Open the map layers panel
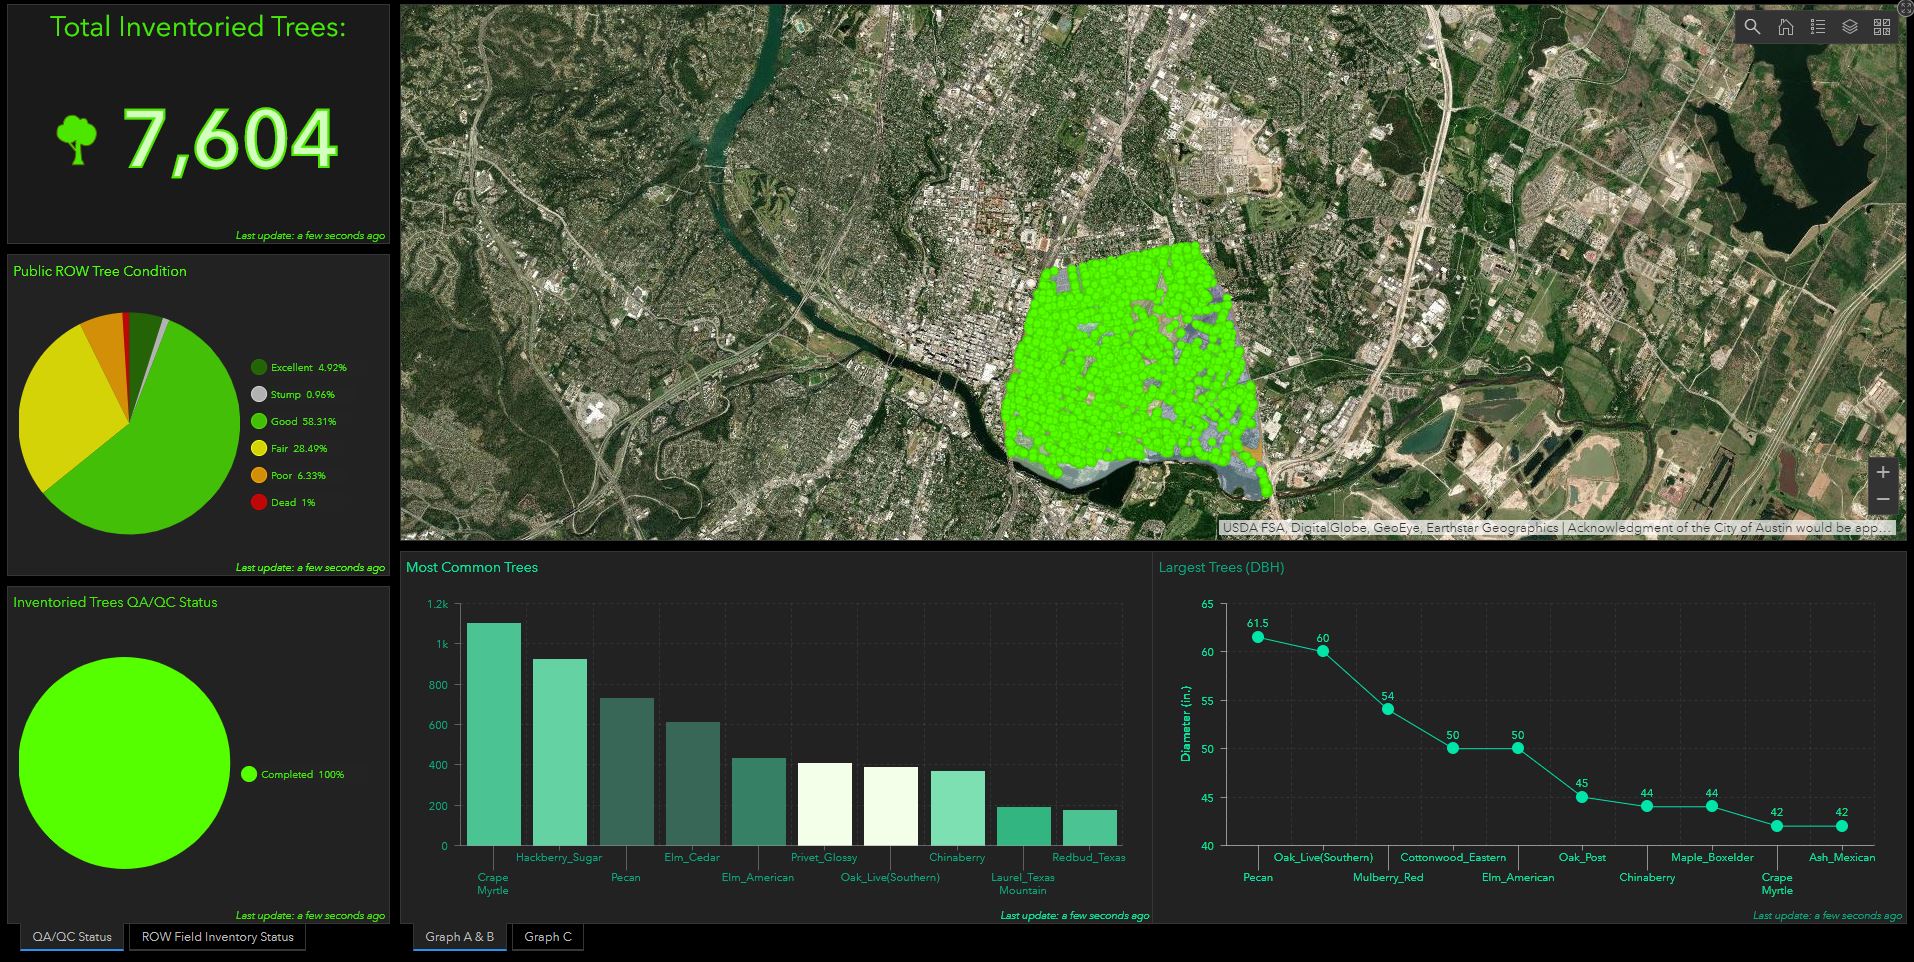This screenshot has height=962, width=1914. coord(1850,27)
